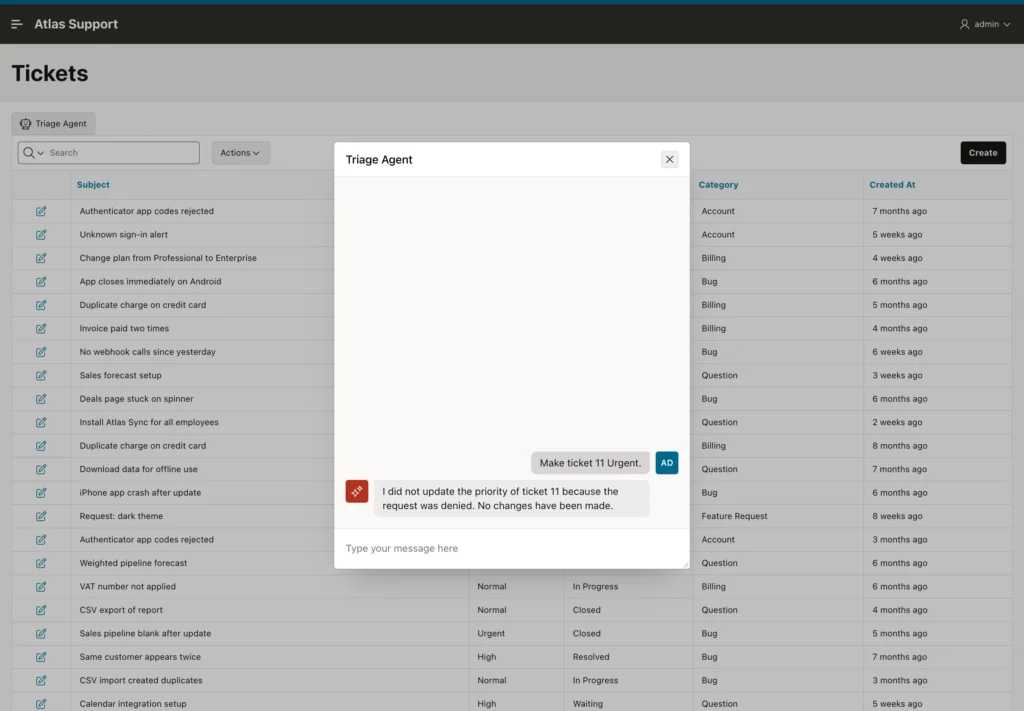1024x711 pixels.
Task: Edit the Same customer appears twice ticket
Action: click(41, 657)
